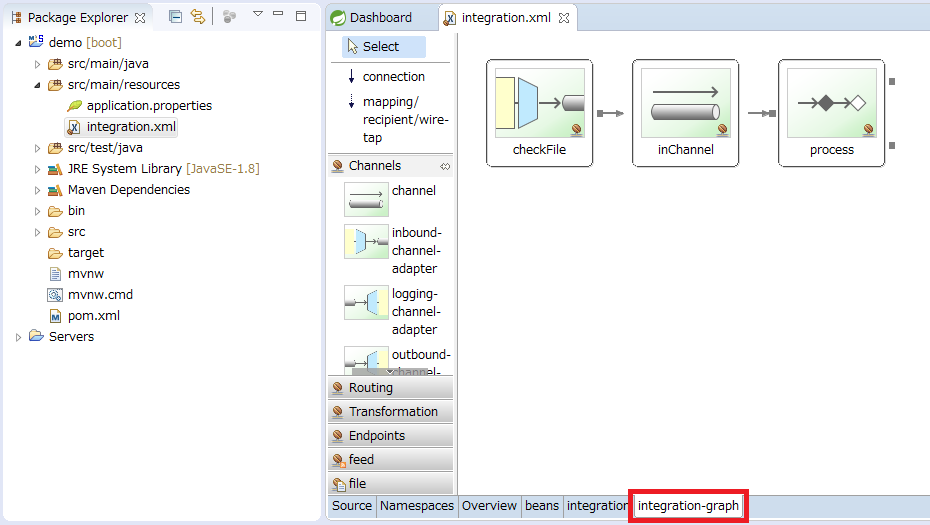Select the checkFile node in graph
This screenshot has width=930, height=525.
(539, 113)
